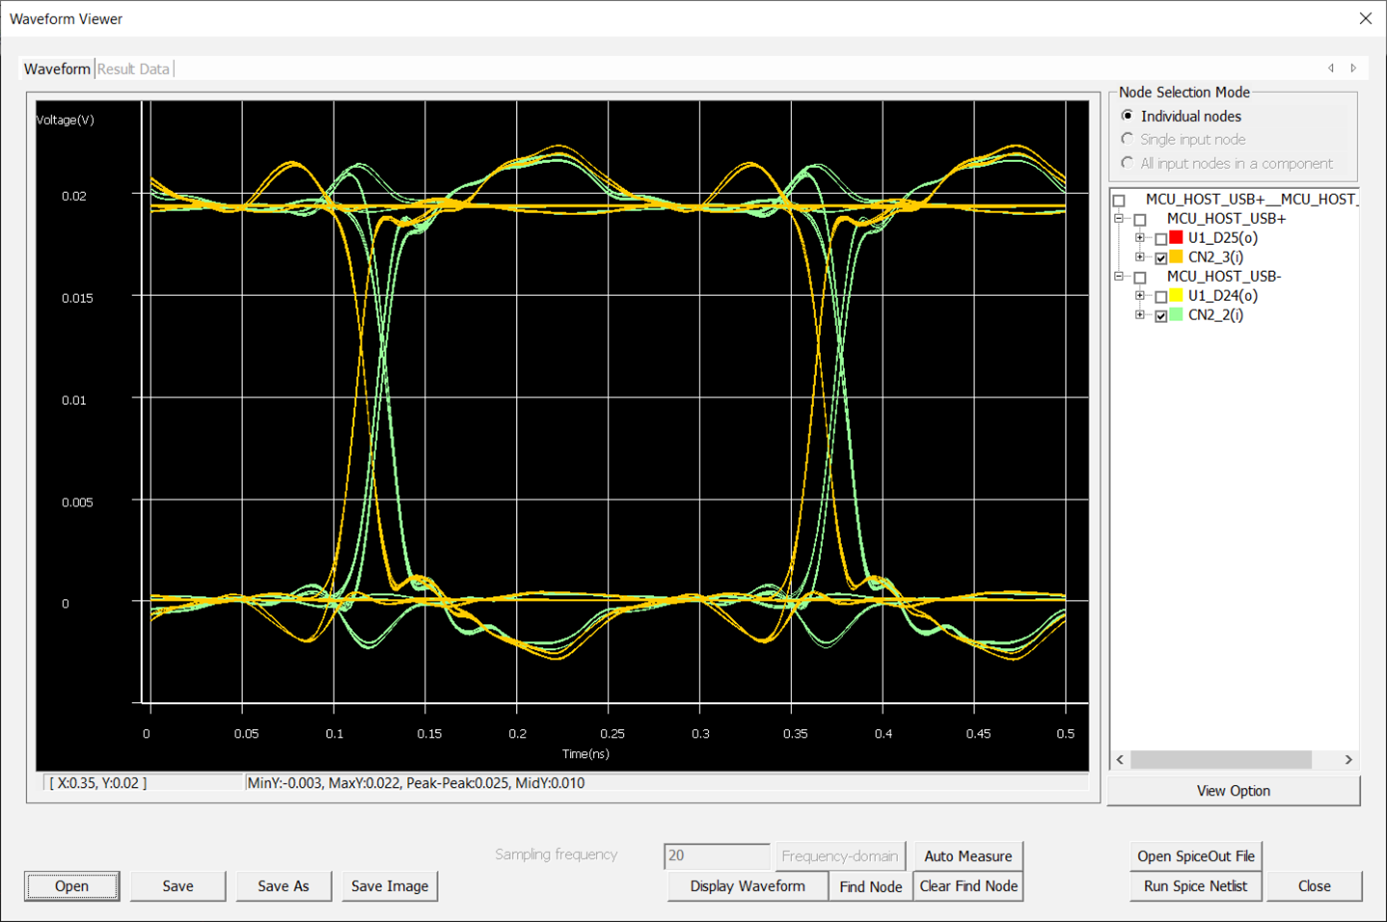
Task: Open the View Option settings
Action: tap(1233, 791)
